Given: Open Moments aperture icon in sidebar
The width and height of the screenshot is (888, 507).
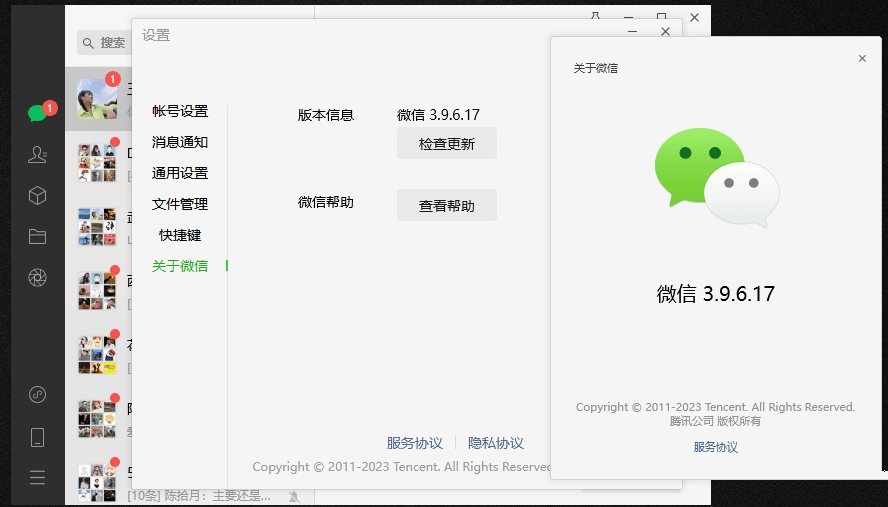Looking at the screenshot, I should (37, 278).
